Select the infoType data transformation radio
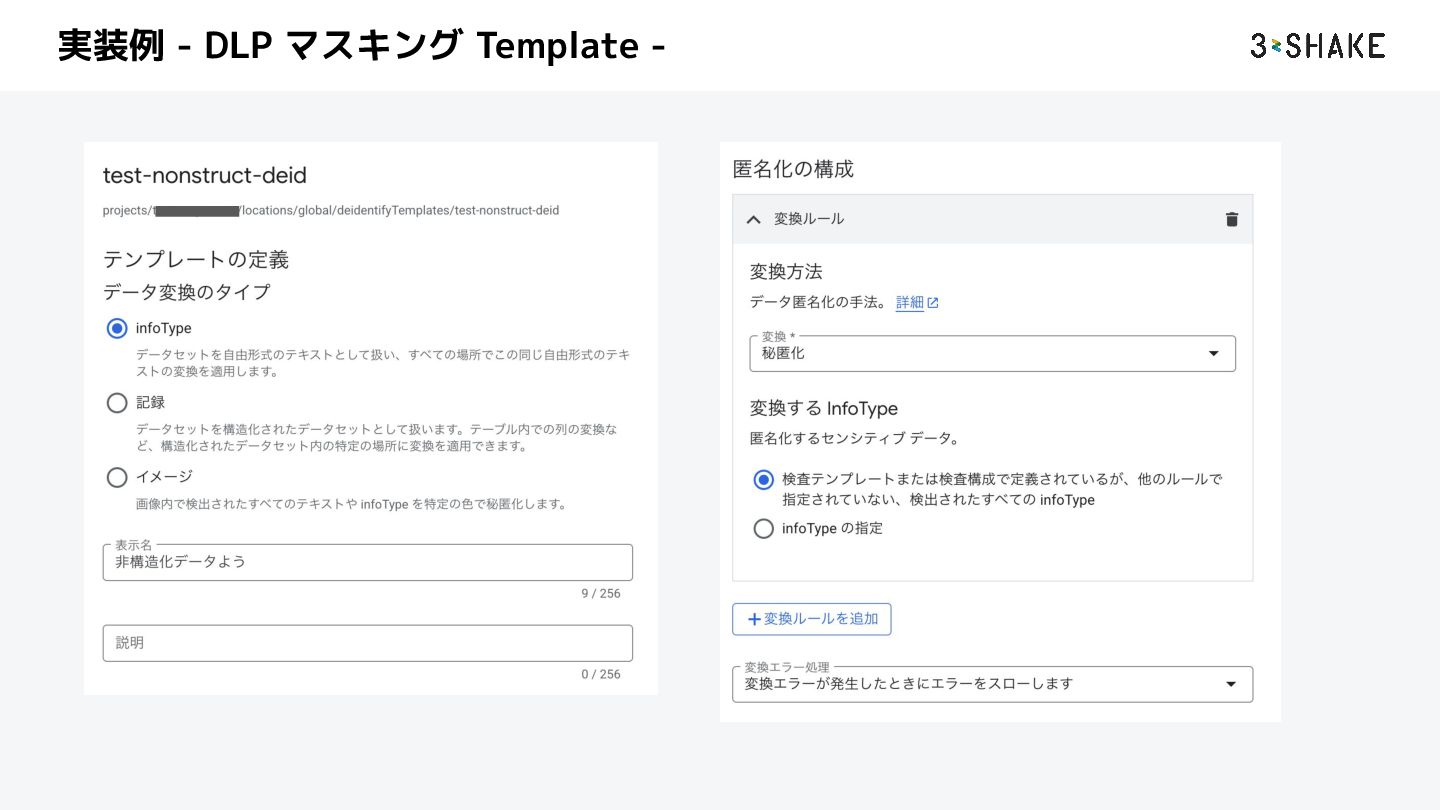 (117, 328)
